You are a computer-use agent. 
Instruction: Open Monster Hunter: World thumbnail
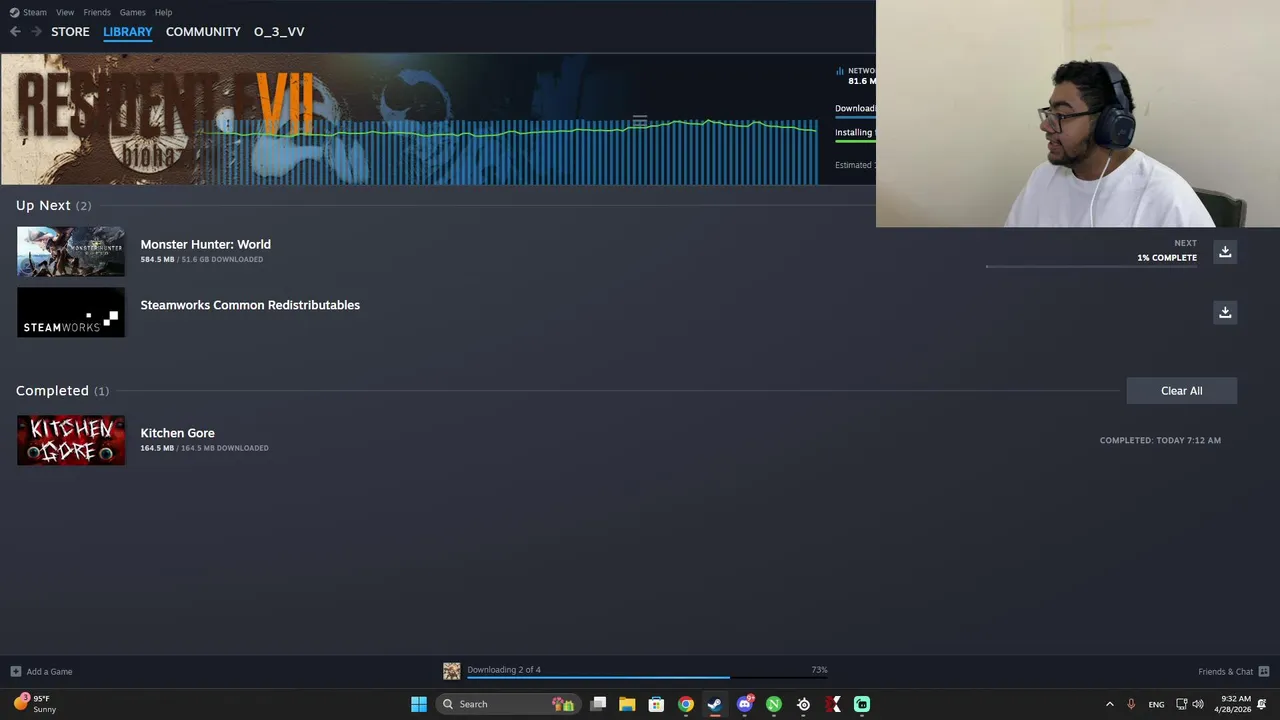71,251
